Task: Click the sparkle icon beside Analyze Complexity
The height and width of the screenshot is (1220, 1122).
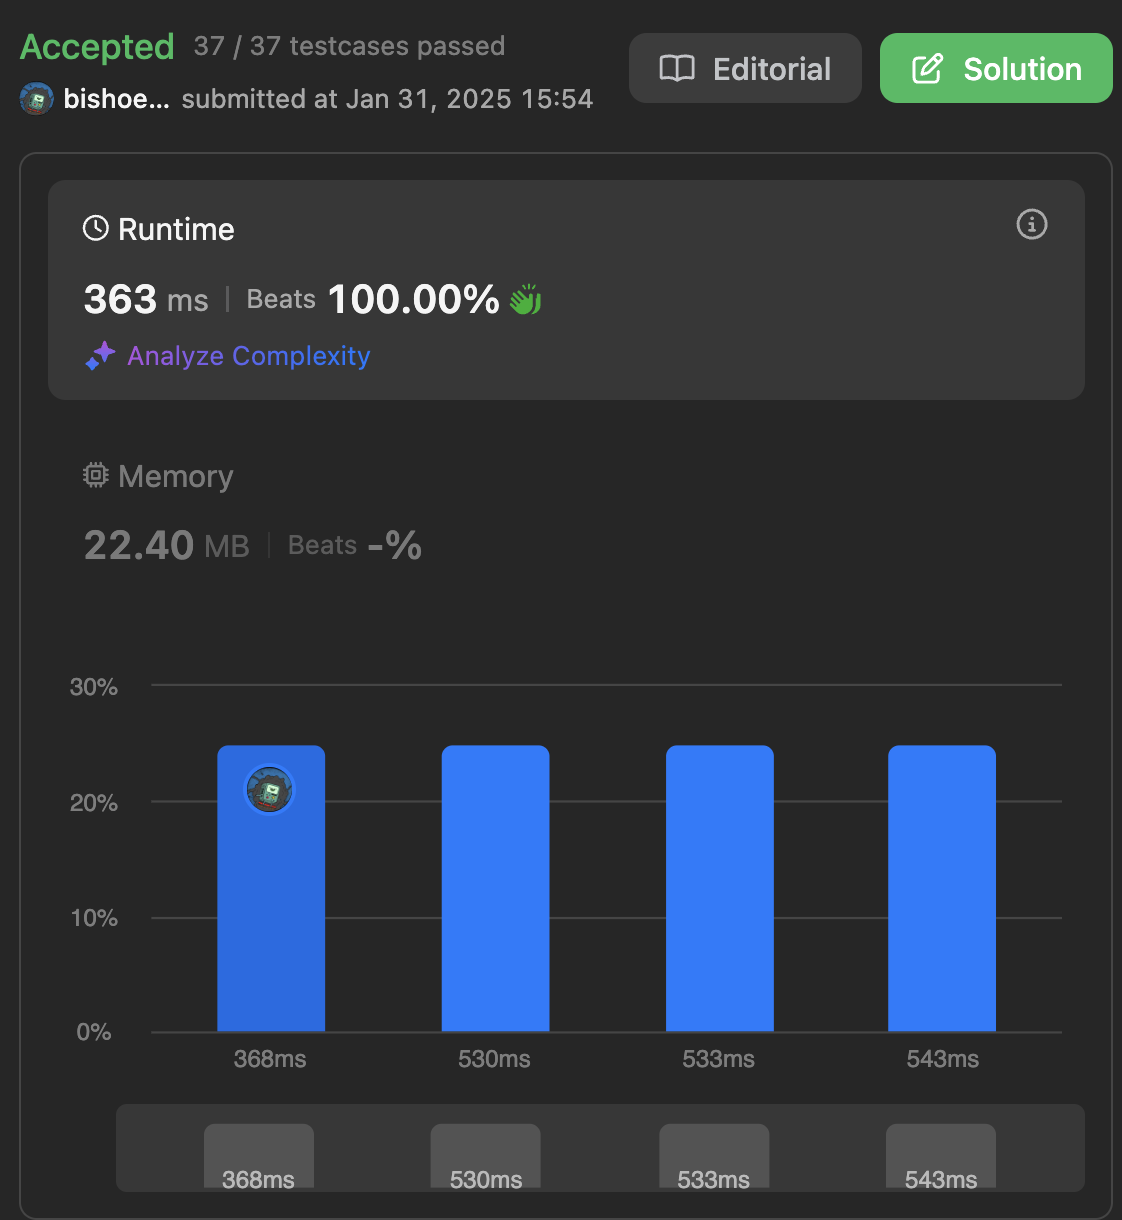Action: click(x=100, y=355)
